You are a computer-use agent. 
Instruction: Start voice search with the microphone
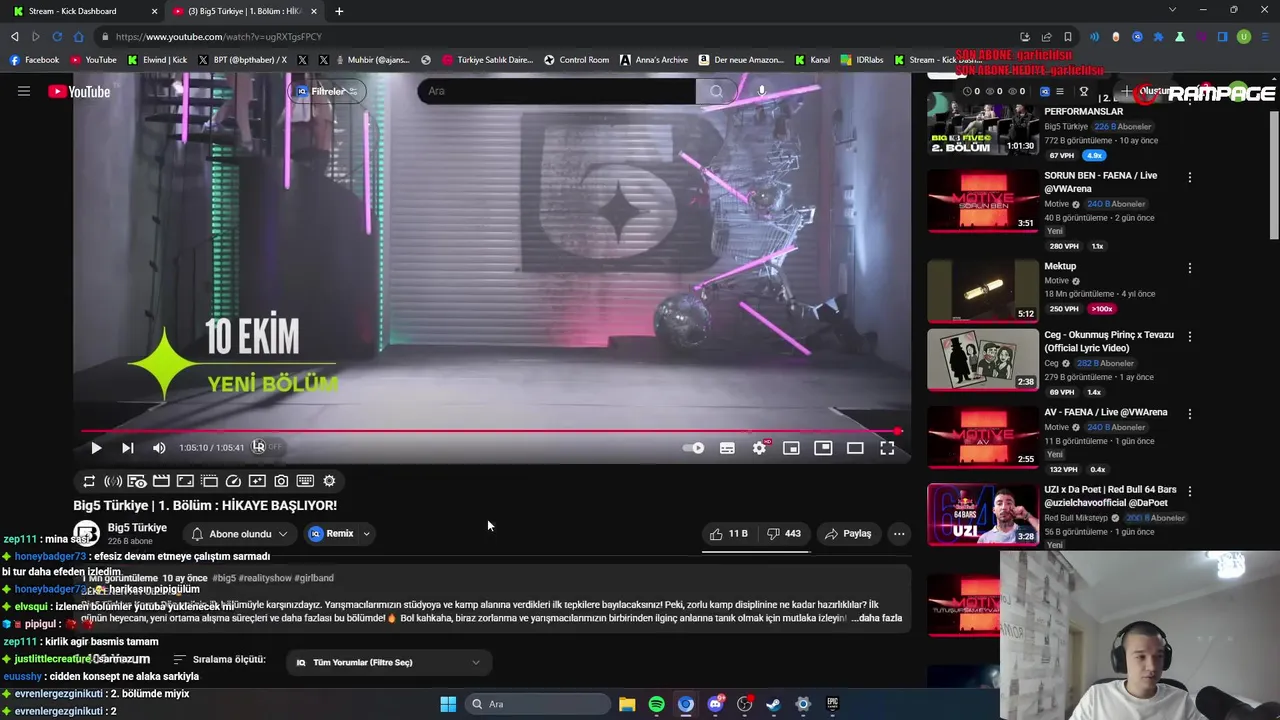(x=762, y=91)
